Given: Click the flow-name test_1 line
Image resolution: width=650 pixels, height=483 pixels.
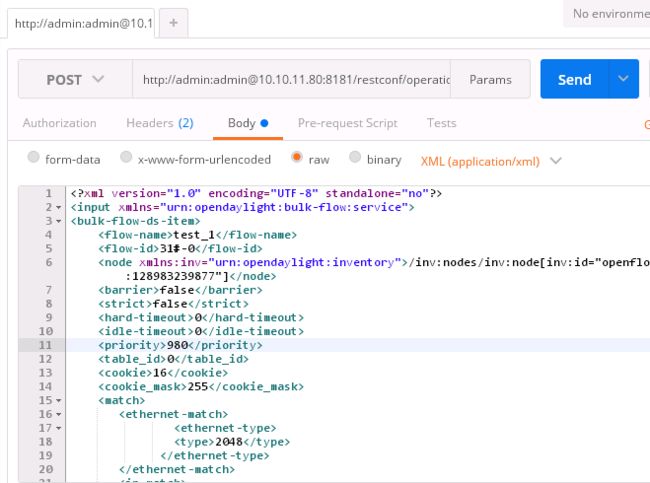Looking at the screenshot, I should (197, 235).
